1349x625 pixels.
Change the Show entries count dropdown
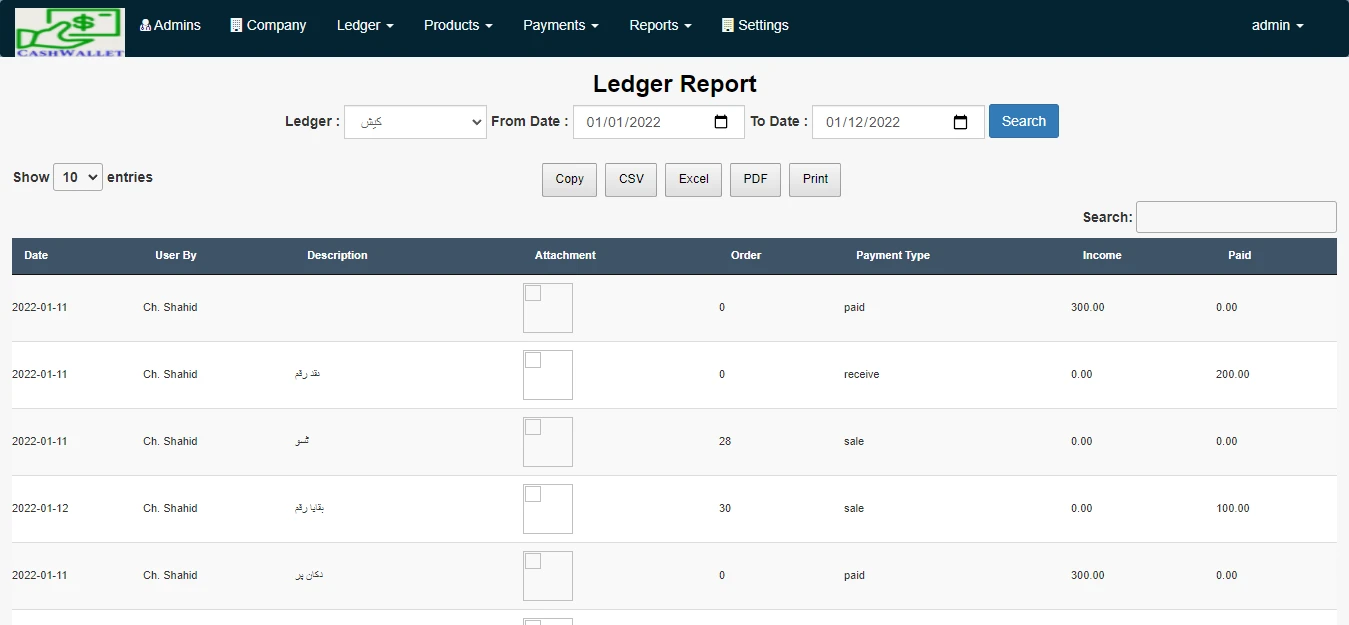[78, 177]
